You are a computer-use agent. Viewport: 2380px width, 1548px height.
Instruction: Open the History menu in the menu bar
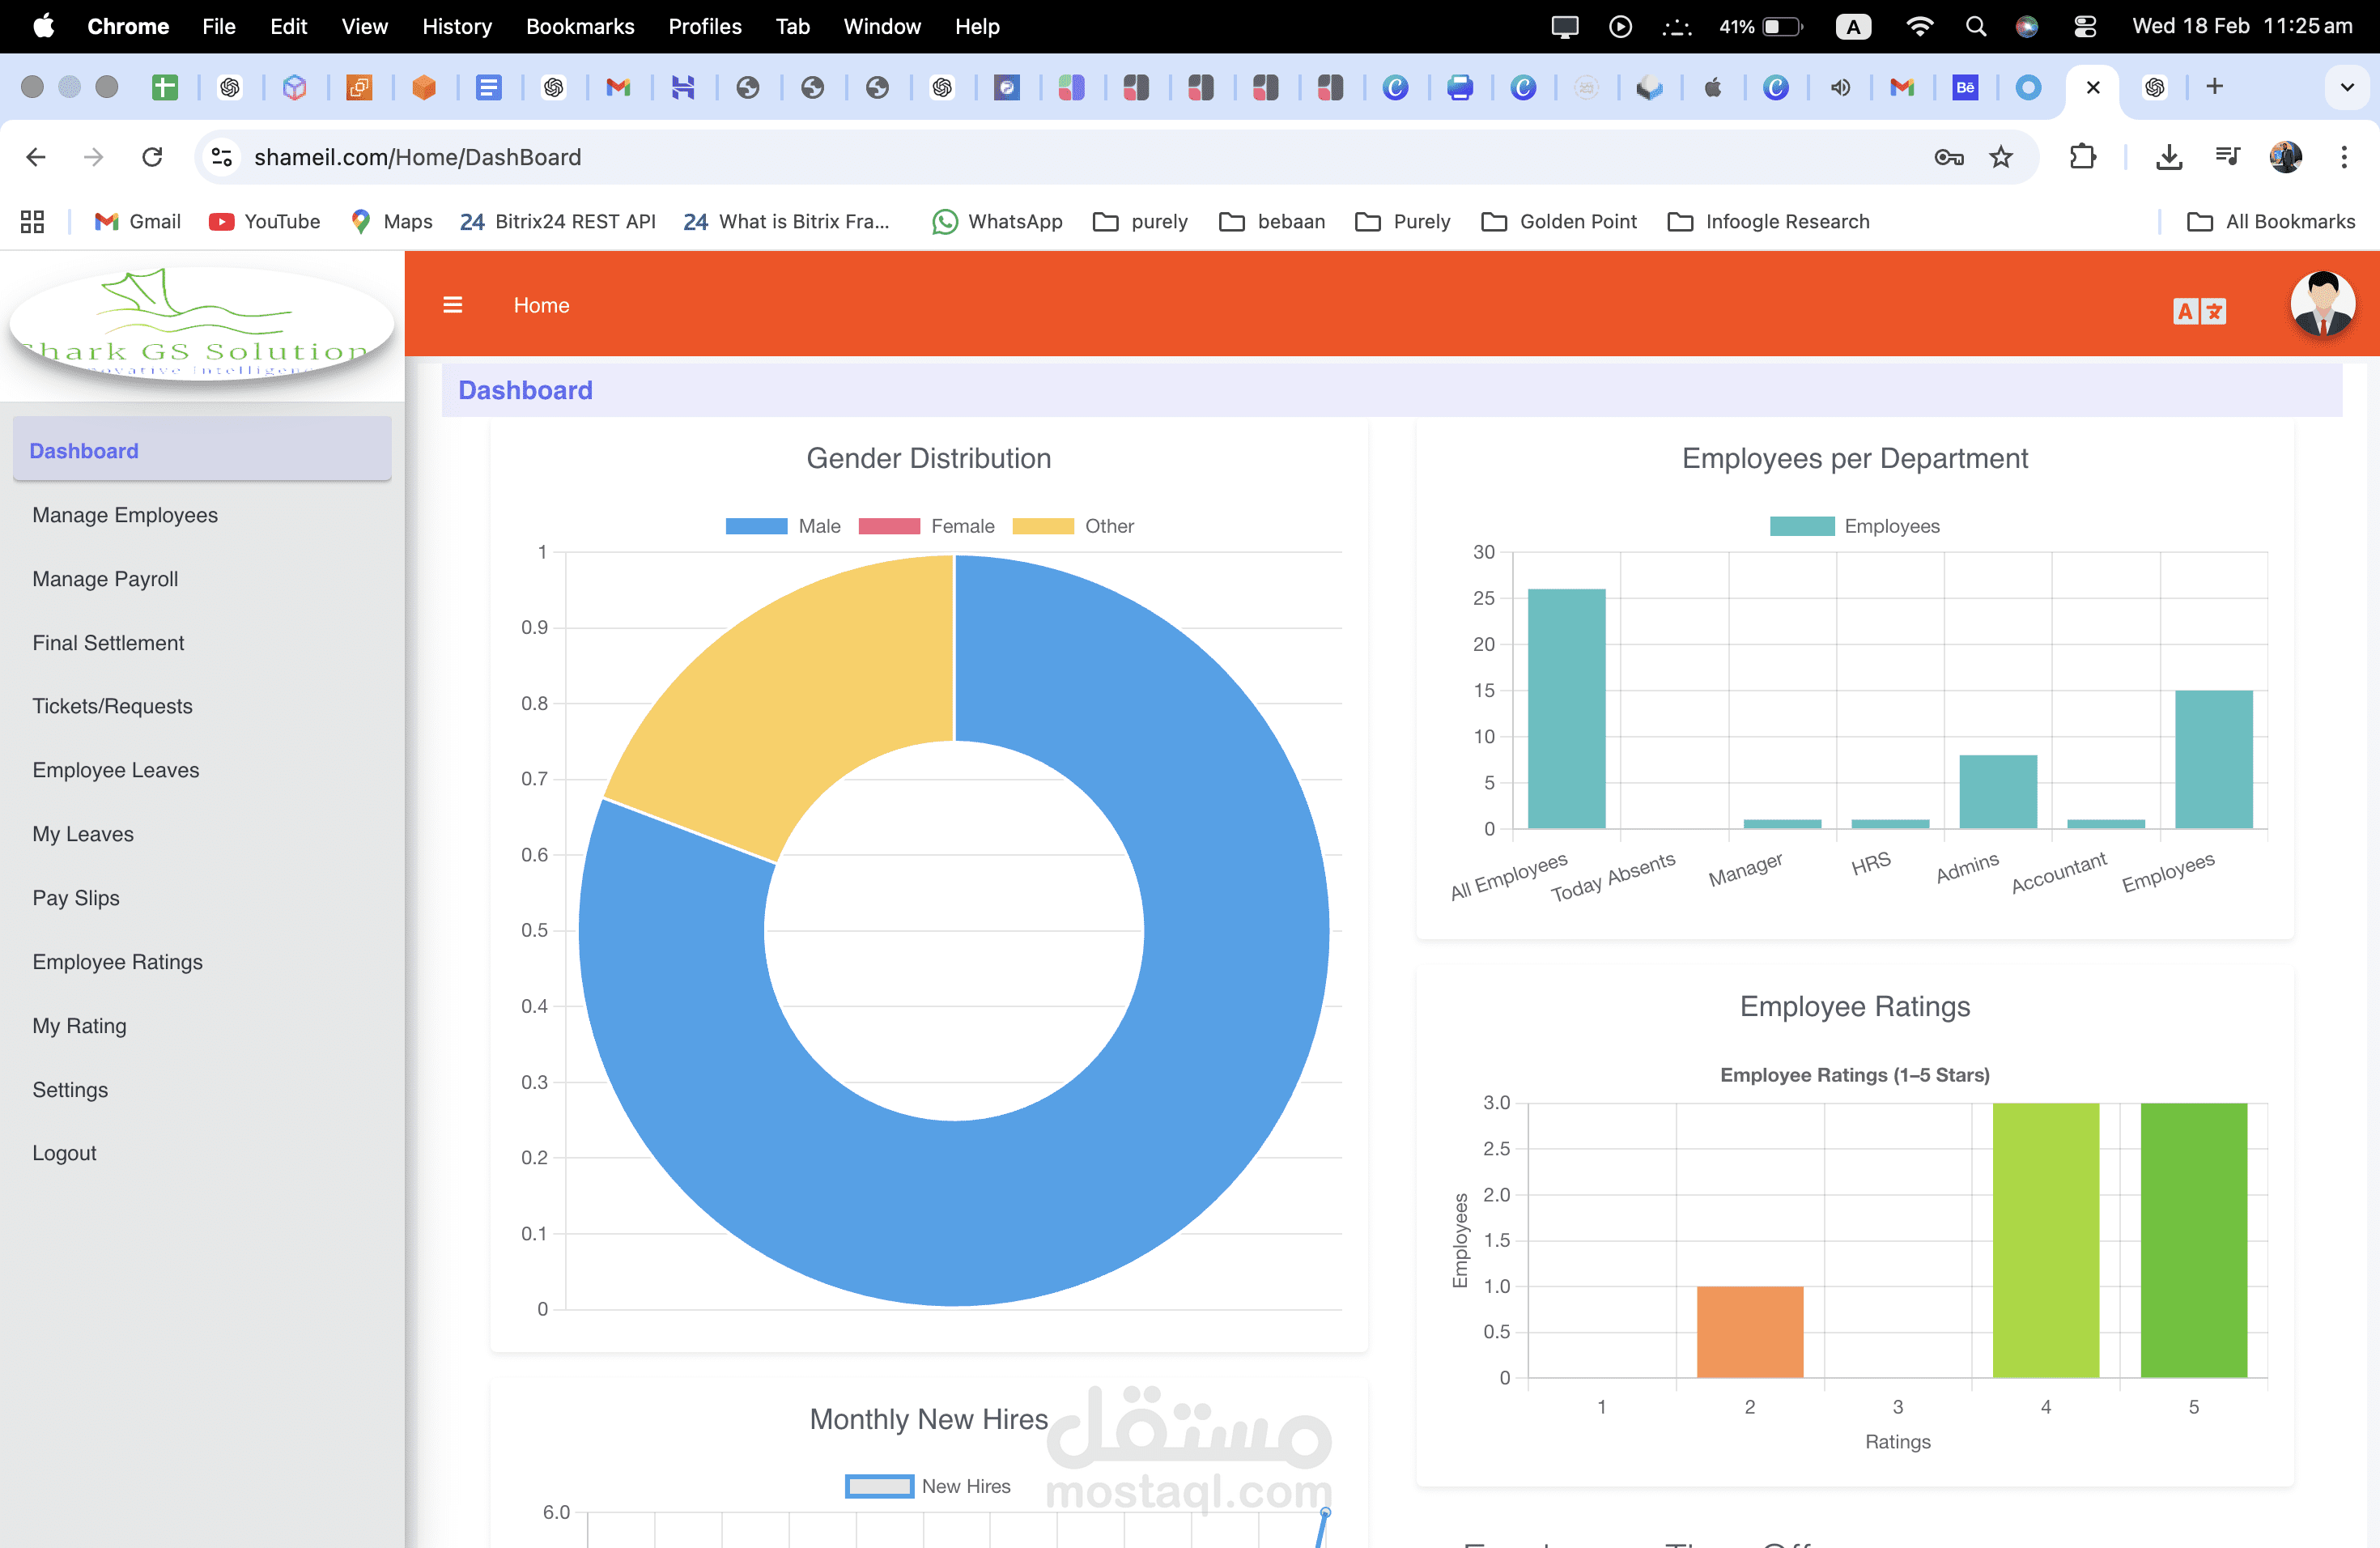click(457, 27)
